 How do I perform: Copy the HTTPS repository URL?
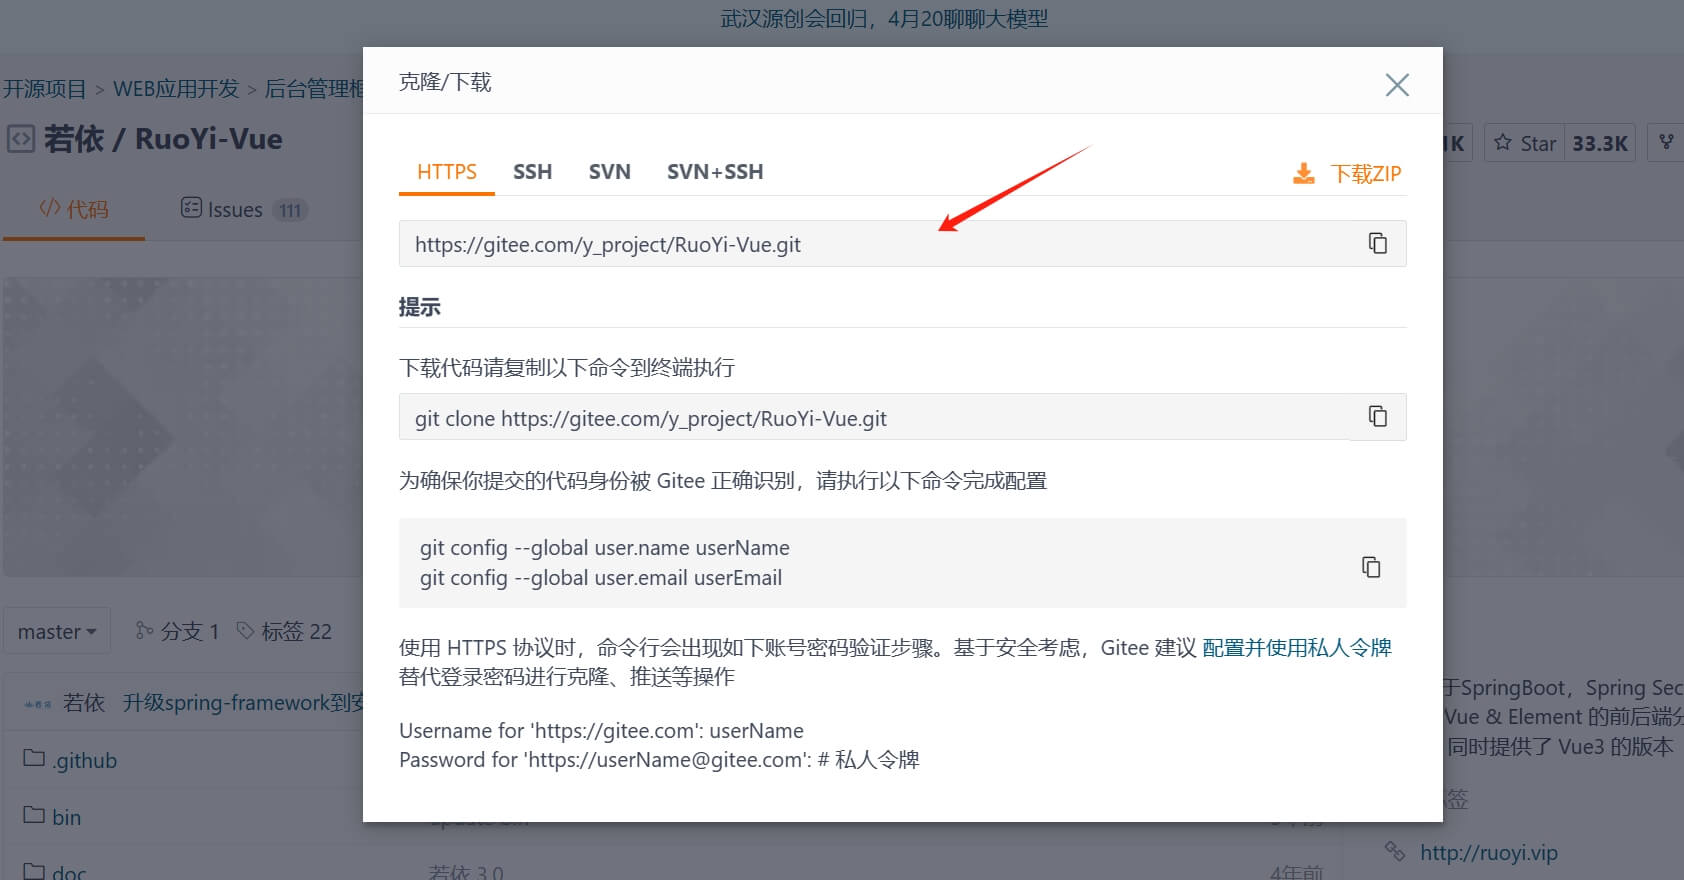(x=1377, y=243)
